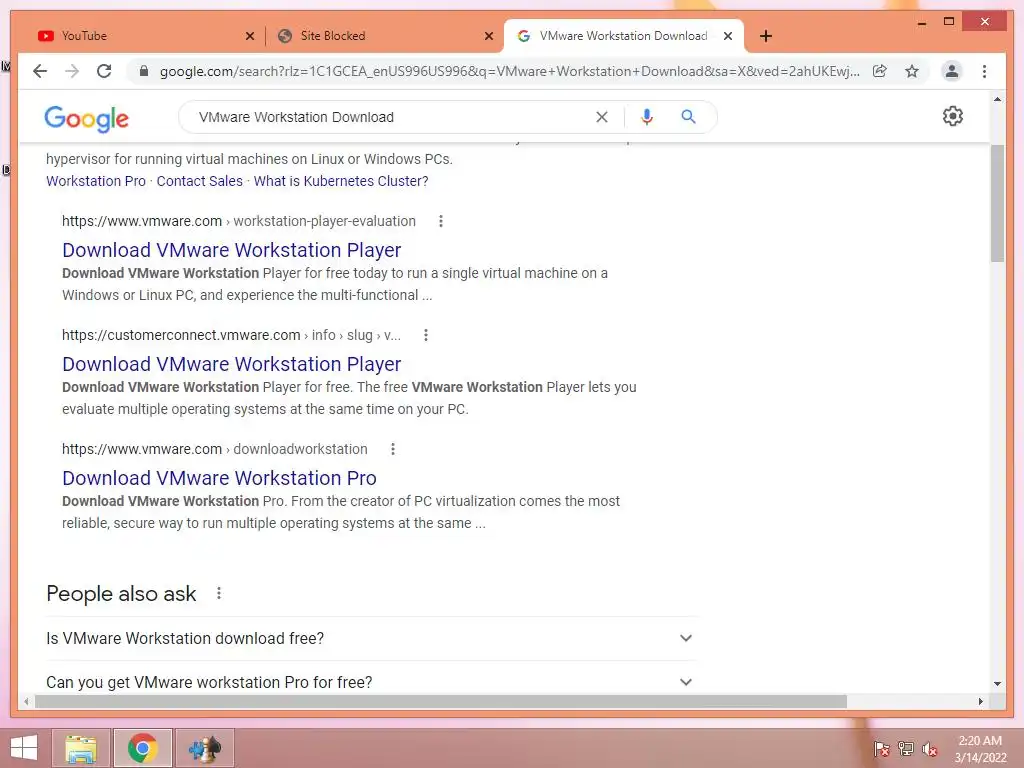This screenshot has height=768, width=1024.
Task: Open customerconnect 'Download VMware Workstation Player' result
Action: 232,364
